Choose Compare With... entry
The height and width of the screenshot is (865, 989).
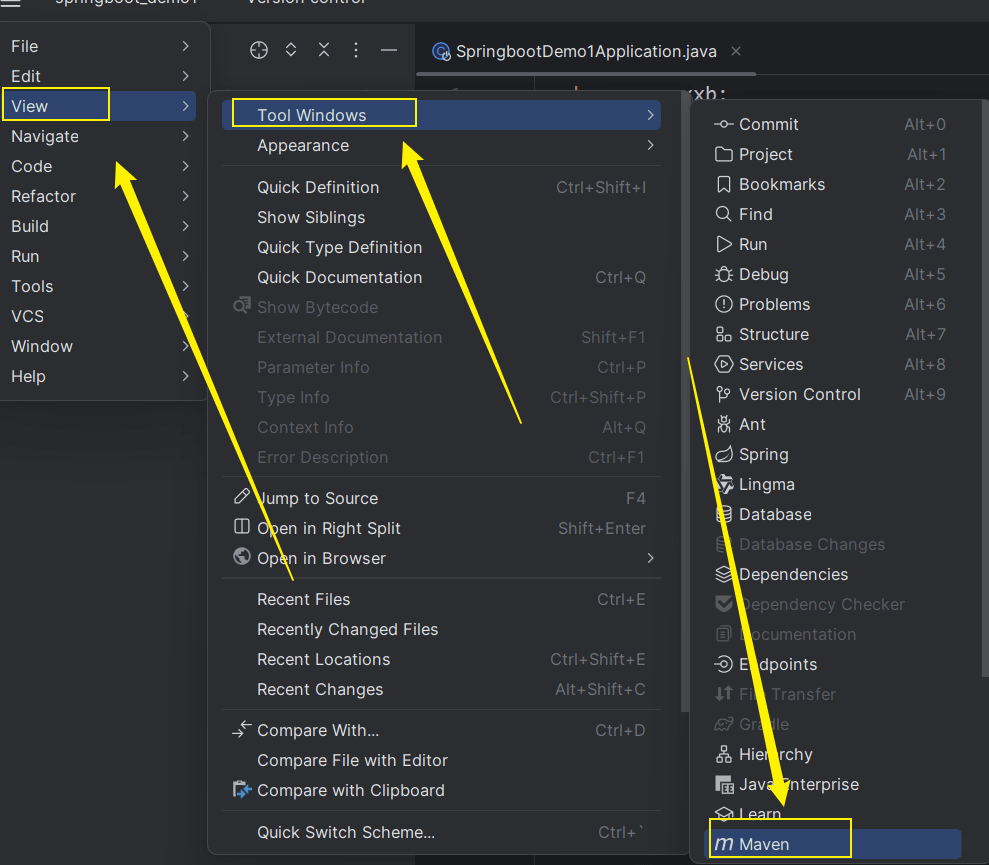click(x=441, y=730)
